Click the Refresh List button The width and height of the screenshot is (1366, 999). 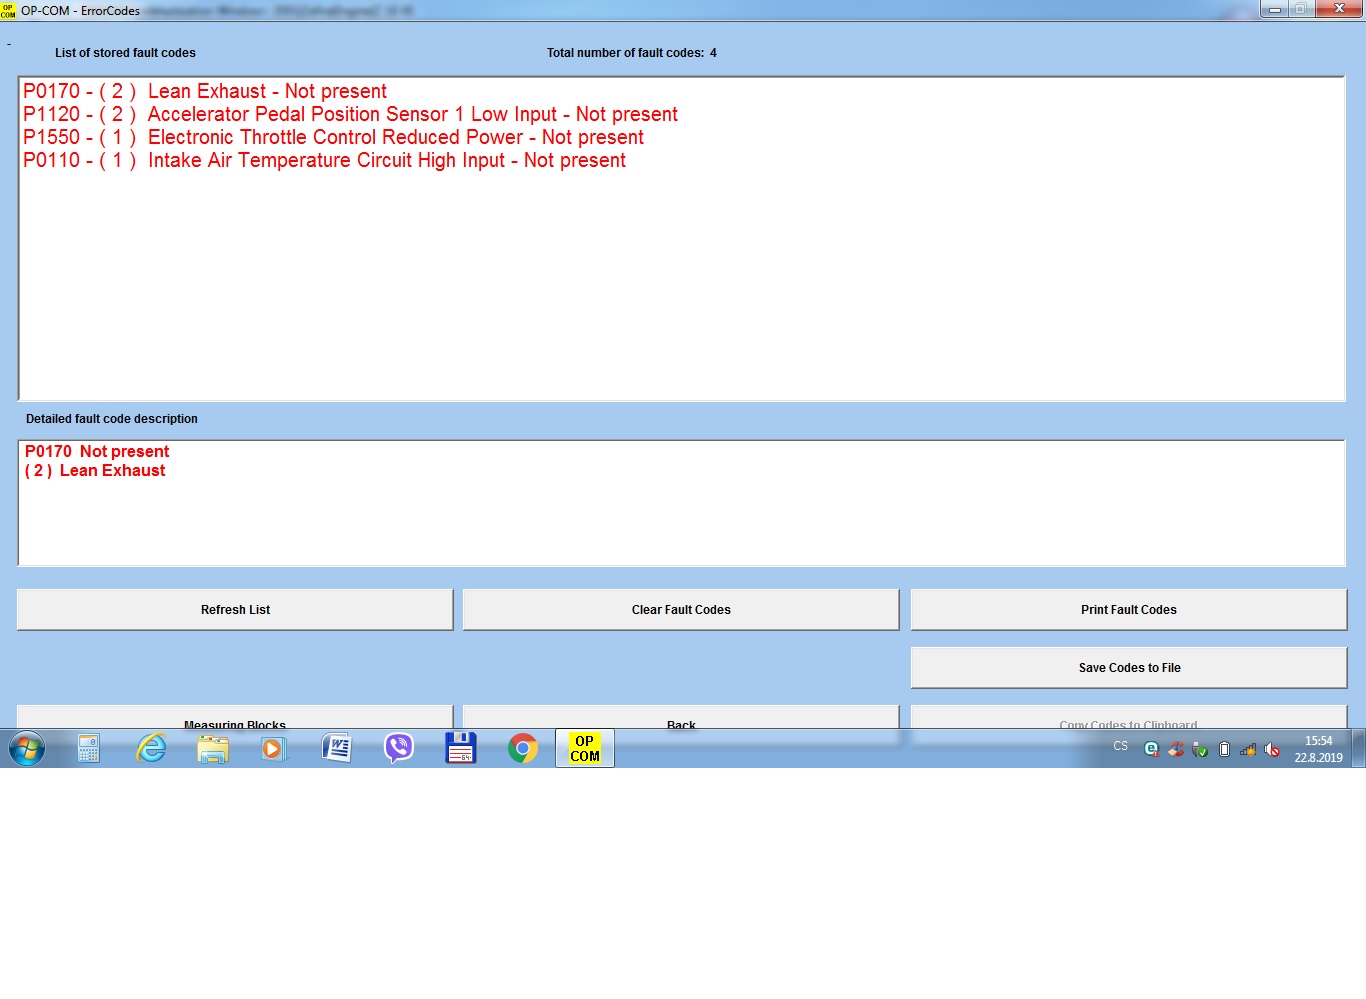(235, 609)
